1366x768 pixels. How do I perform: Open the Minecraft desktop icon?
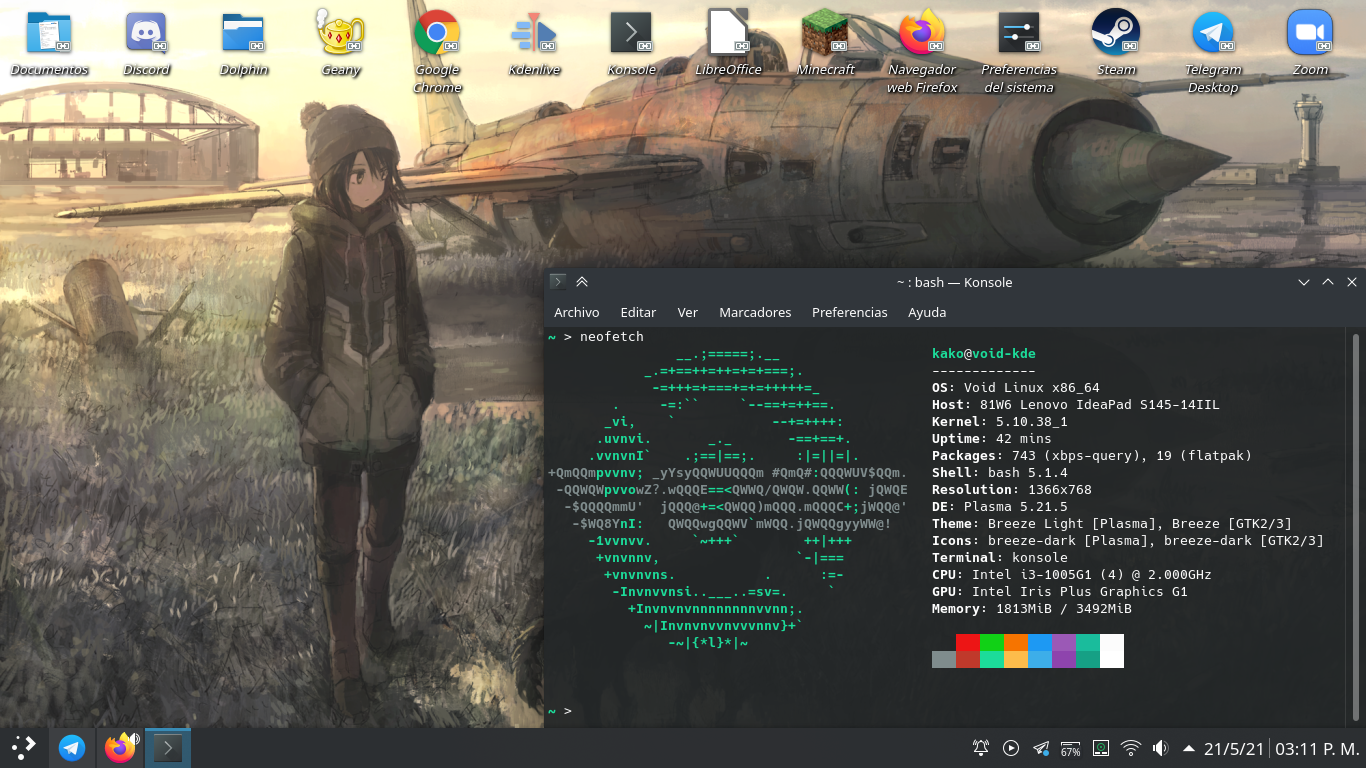click(825, 34)
